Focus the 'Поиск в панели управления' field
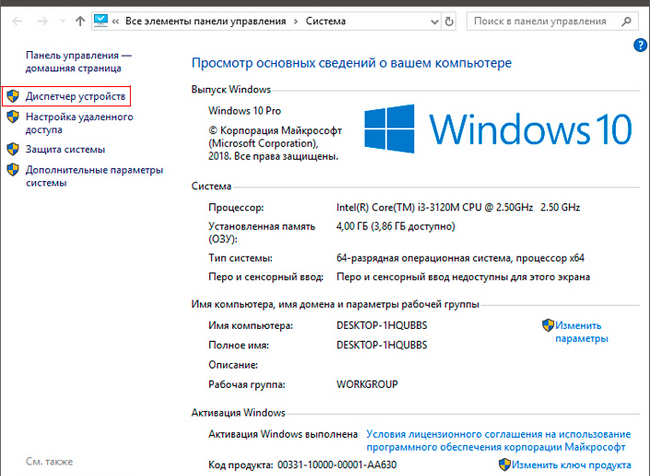Viewport: 650px width, 476px height. tap(552, 21)
